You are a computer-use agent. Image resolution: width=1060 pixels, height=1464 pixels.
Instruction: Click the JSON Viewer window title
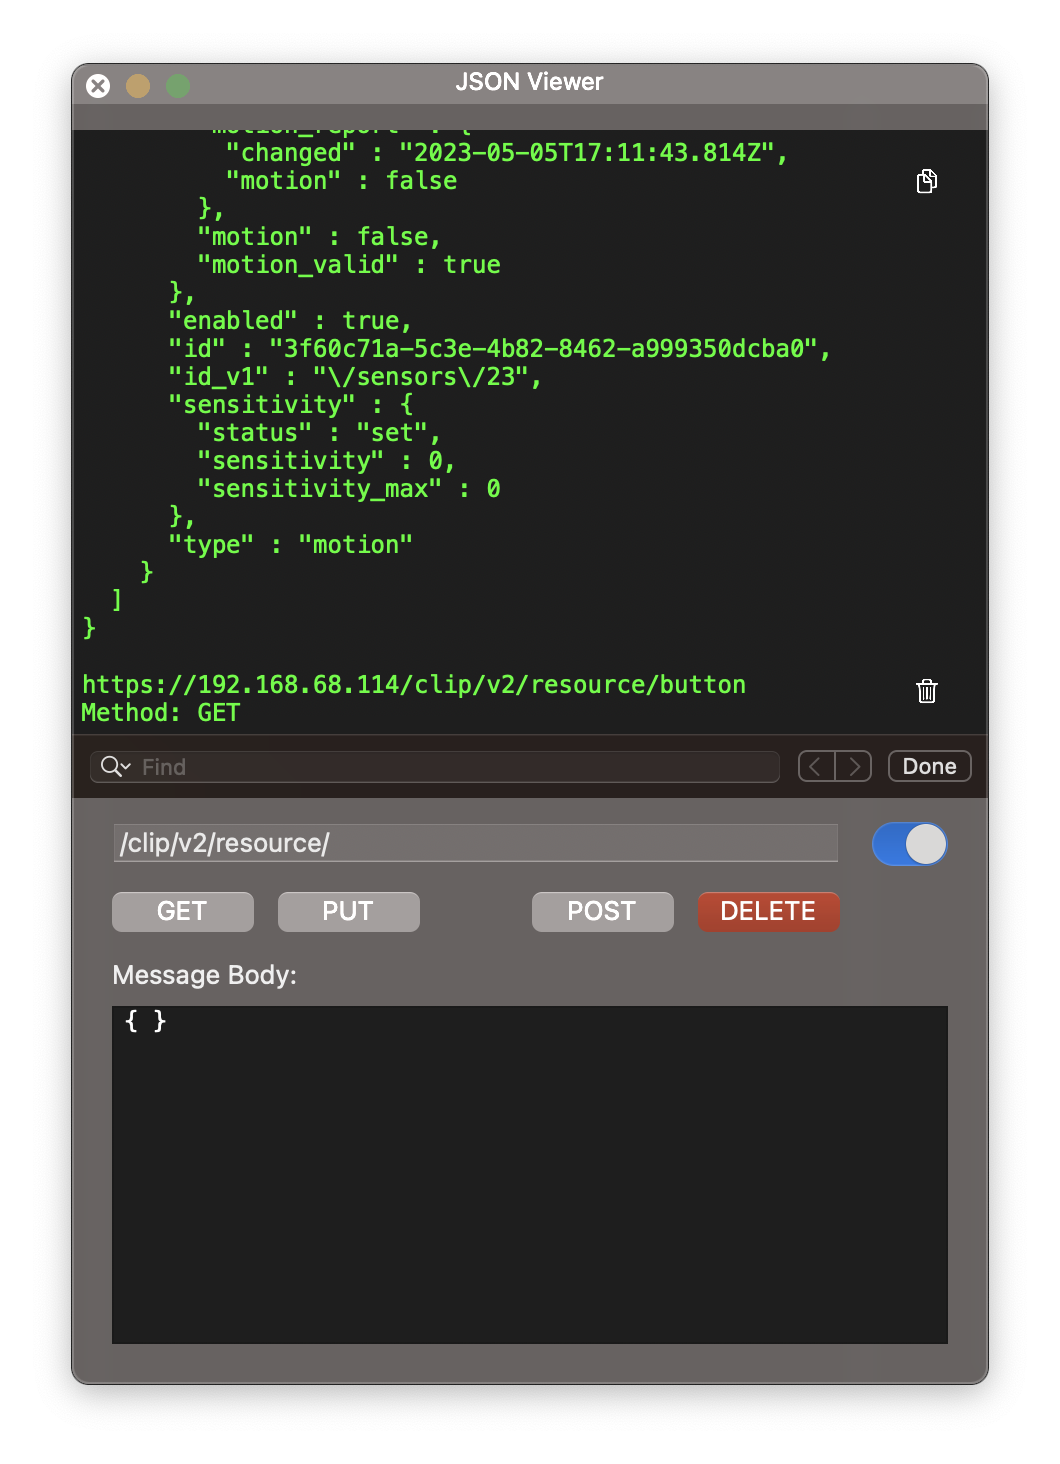[529, 82]
